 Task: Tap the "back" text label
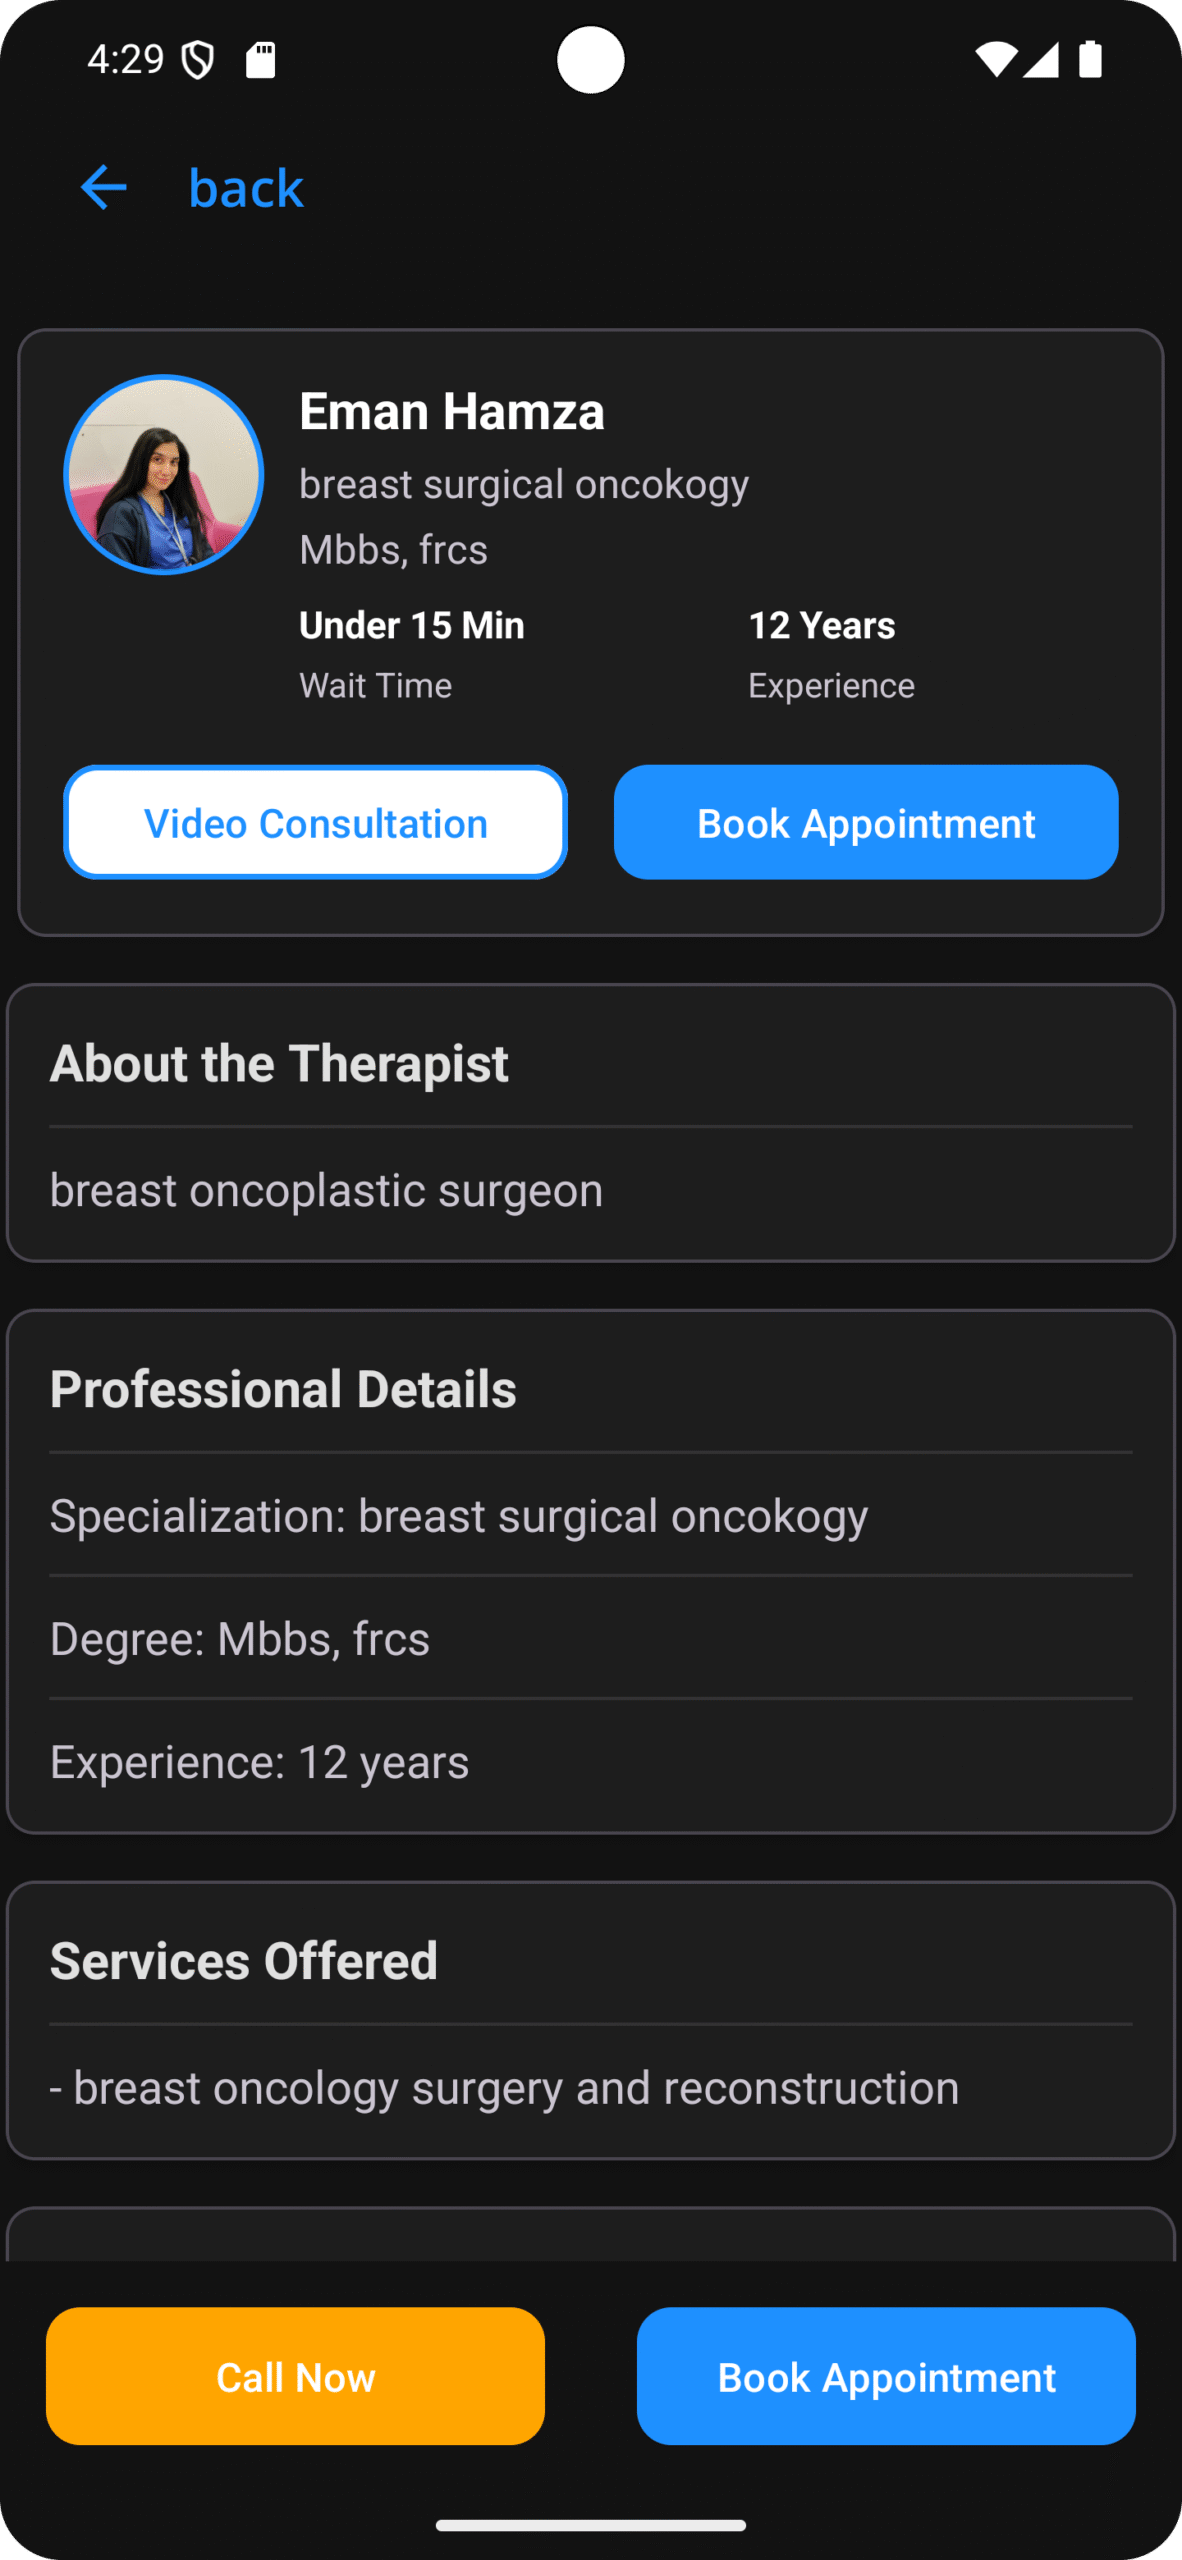[x=246, y=188]
